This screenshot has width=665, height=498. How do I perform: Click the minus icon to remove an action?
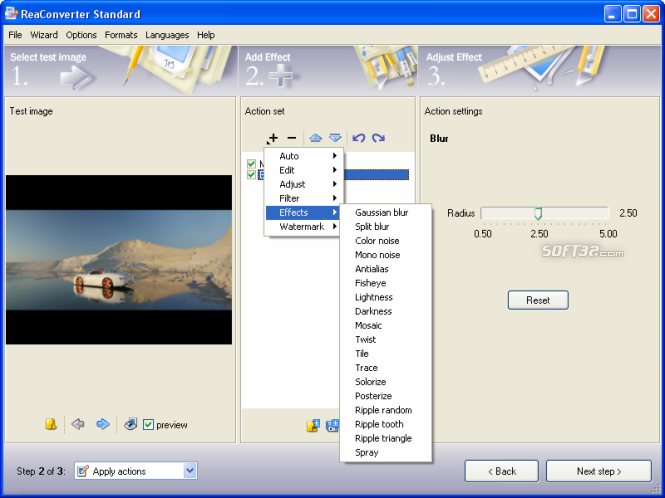pyautogui.click(x=292, y=138)
